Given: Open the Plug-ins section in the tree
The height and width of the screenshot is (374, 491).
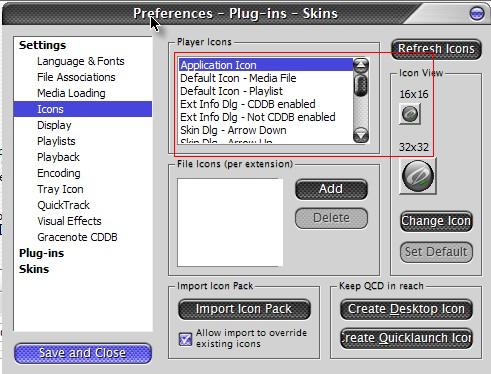Looking at the screenshot, I should 41,253.
